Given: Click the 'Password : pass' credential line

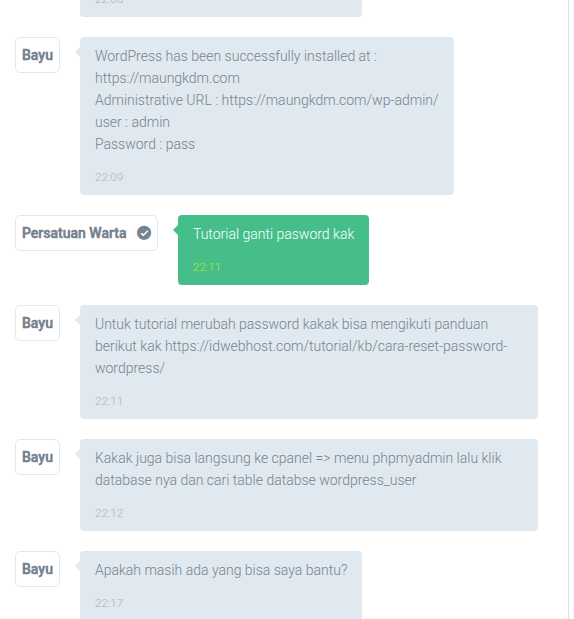Looking at the screenshot, I should point(145,144).
